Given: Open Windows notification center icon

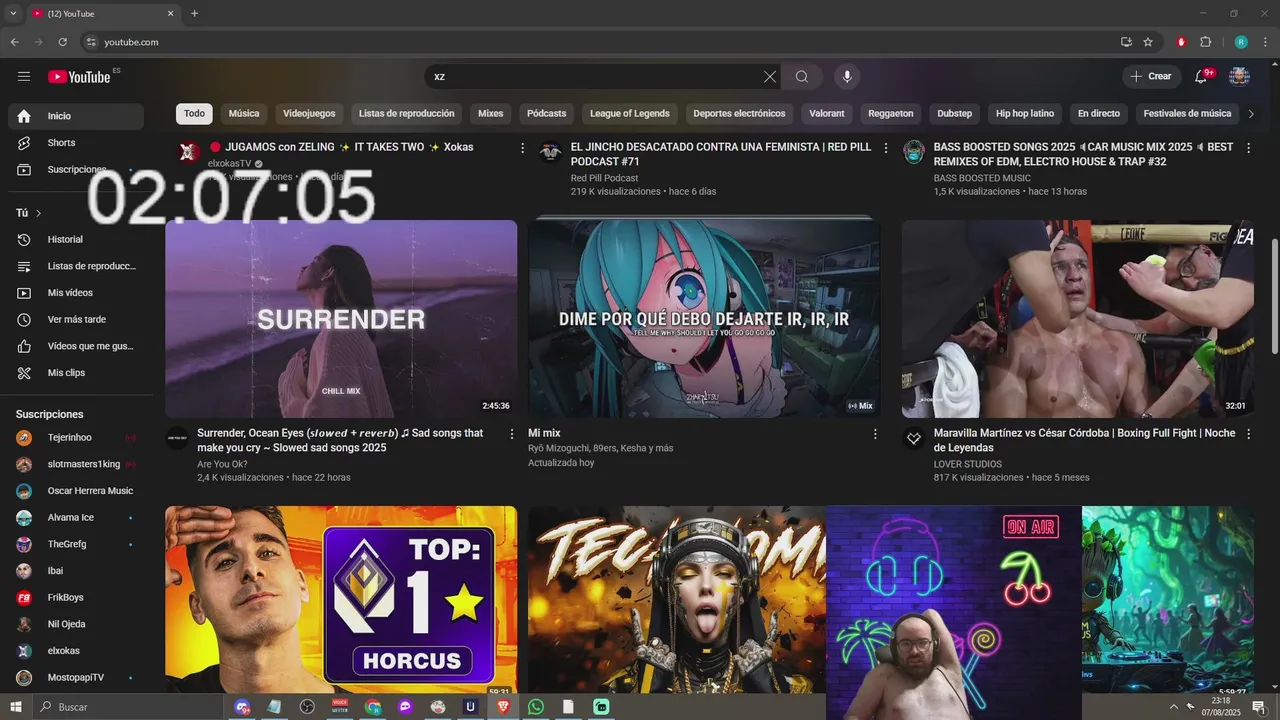Looking at the screenshot, I should [x=1259, y=707].
